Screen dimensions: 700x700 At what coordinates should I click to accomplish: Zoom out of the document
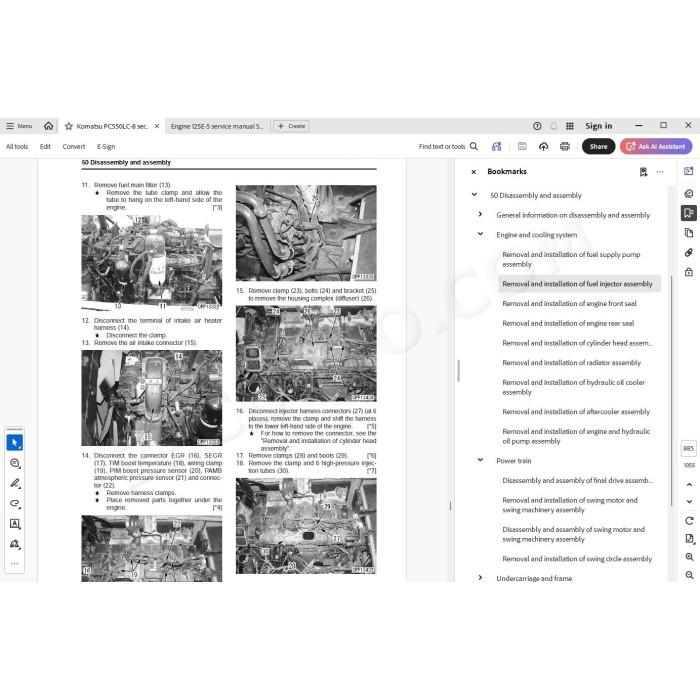point(689,575)
